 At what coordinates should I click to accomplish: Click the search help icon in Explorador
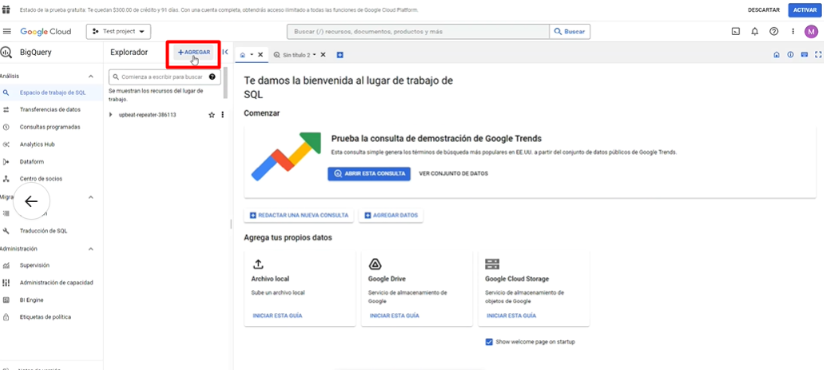coord(212,77)
